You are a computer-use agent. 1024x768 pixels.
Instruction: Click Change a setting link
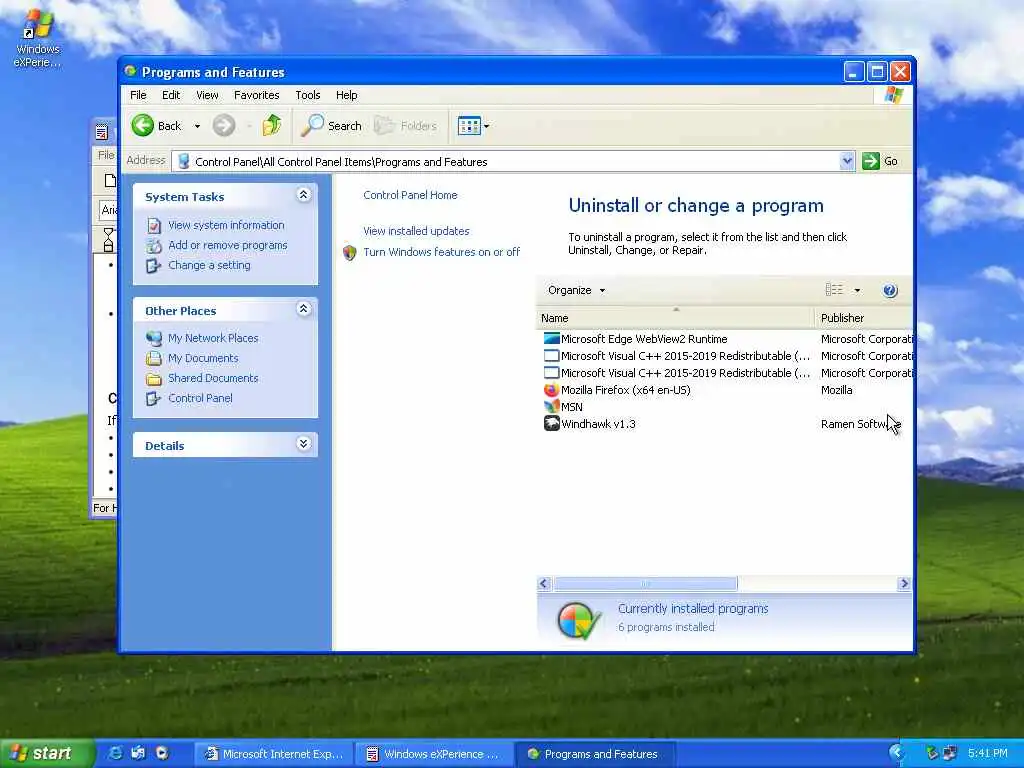click(x=209, y=265)
